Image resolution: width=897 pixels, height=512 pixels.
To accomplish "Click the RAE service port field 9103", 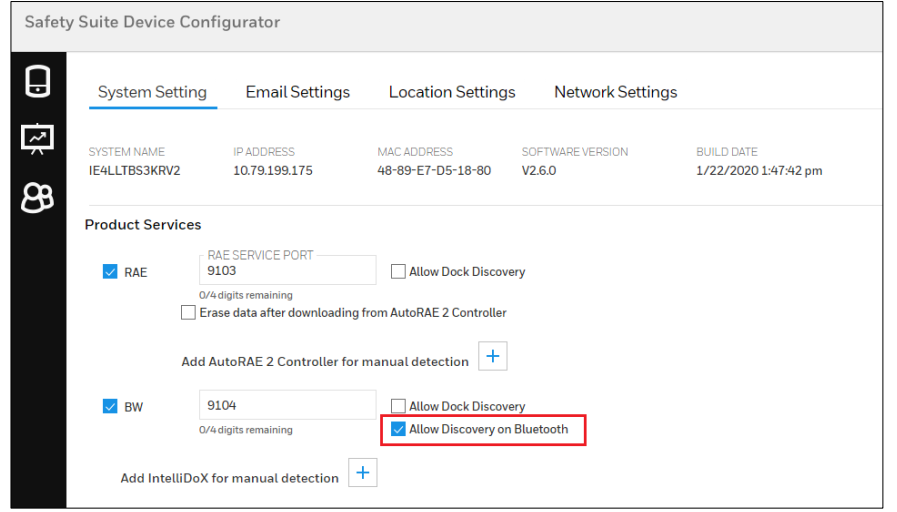I will point(287,271).
